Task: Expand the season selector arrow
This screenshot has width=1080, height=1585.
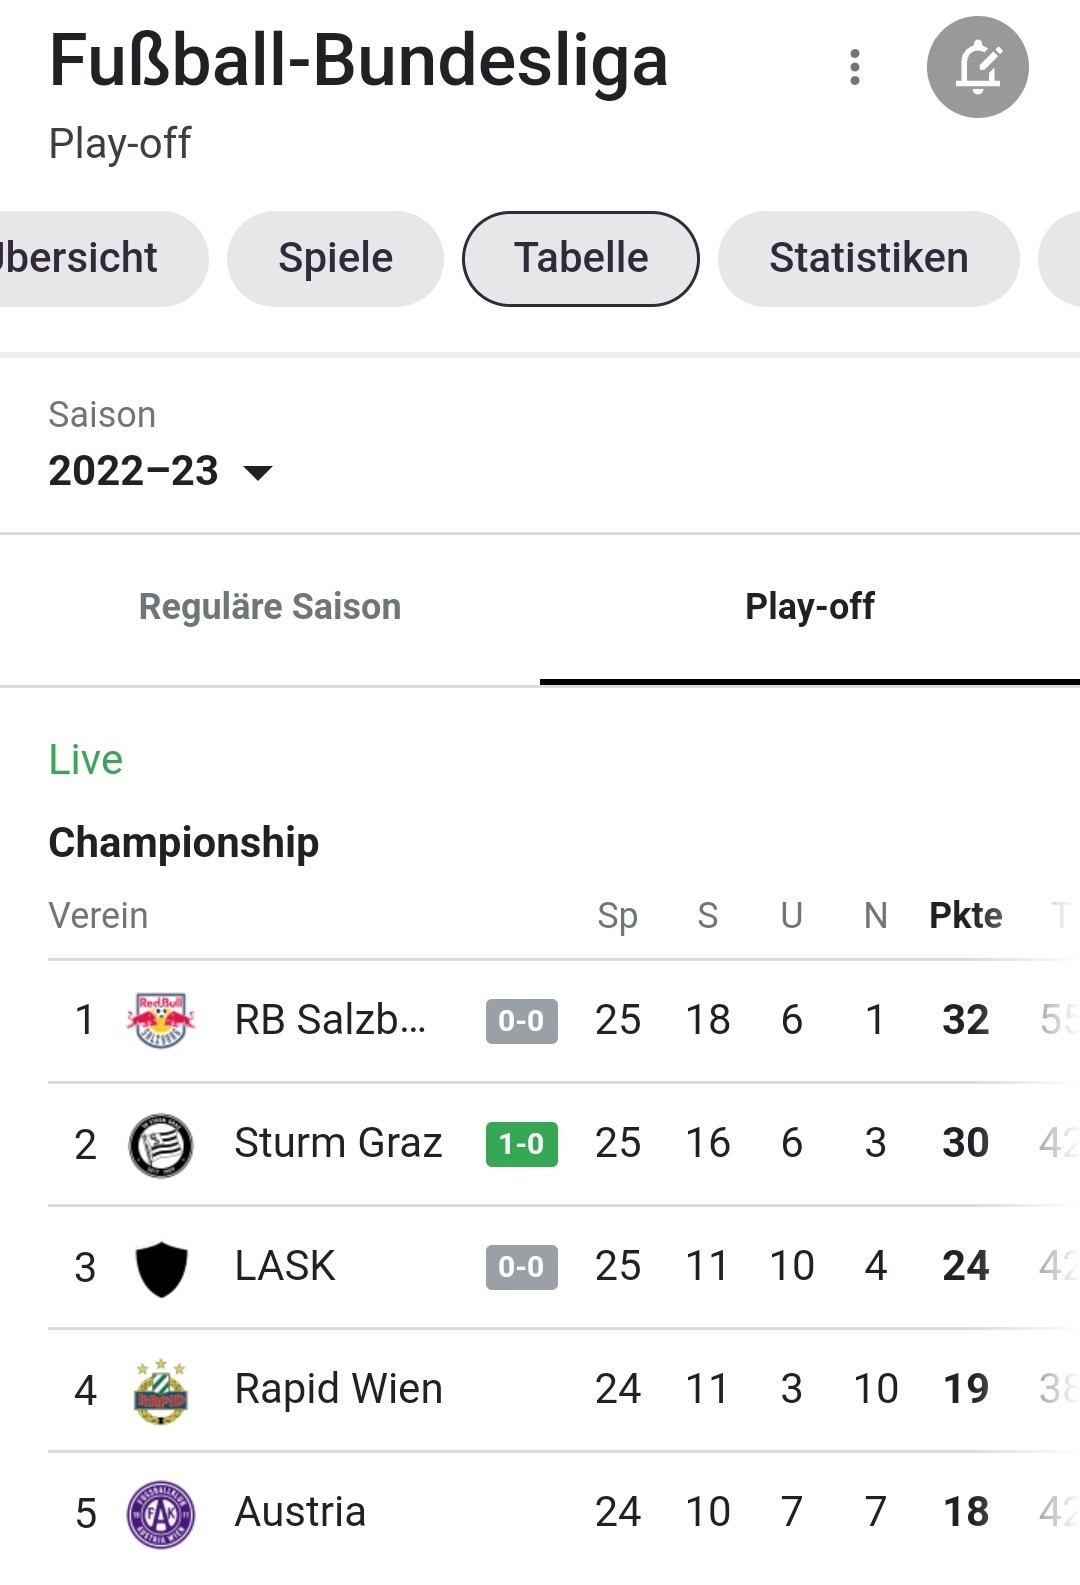Action: (258, 472)
